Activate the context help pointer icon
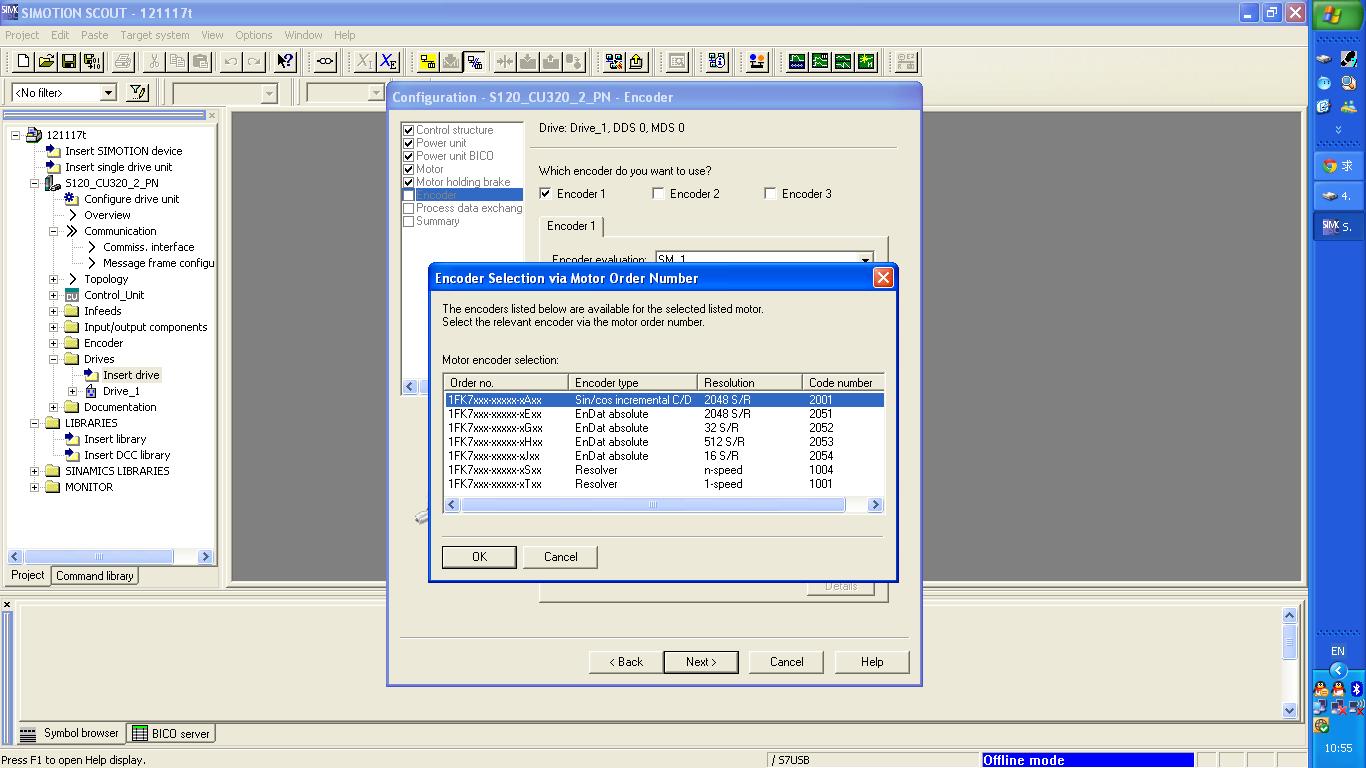Viewport: 1366px width, 768px height. pyautogui.click(x=285, y=62)
